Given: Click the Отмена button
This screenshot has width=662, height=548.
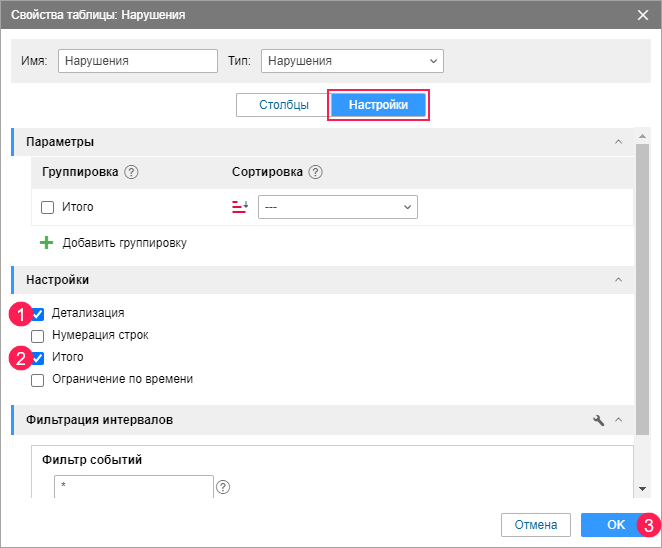Looking at the screenshot, I should [535, 525].
